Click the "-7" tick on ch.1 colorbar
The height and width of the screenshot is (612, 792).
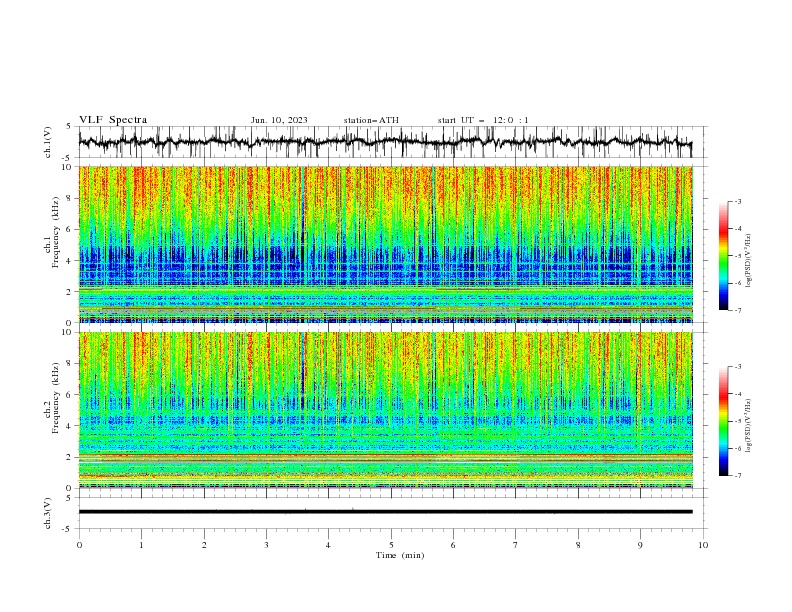(738, 310)
